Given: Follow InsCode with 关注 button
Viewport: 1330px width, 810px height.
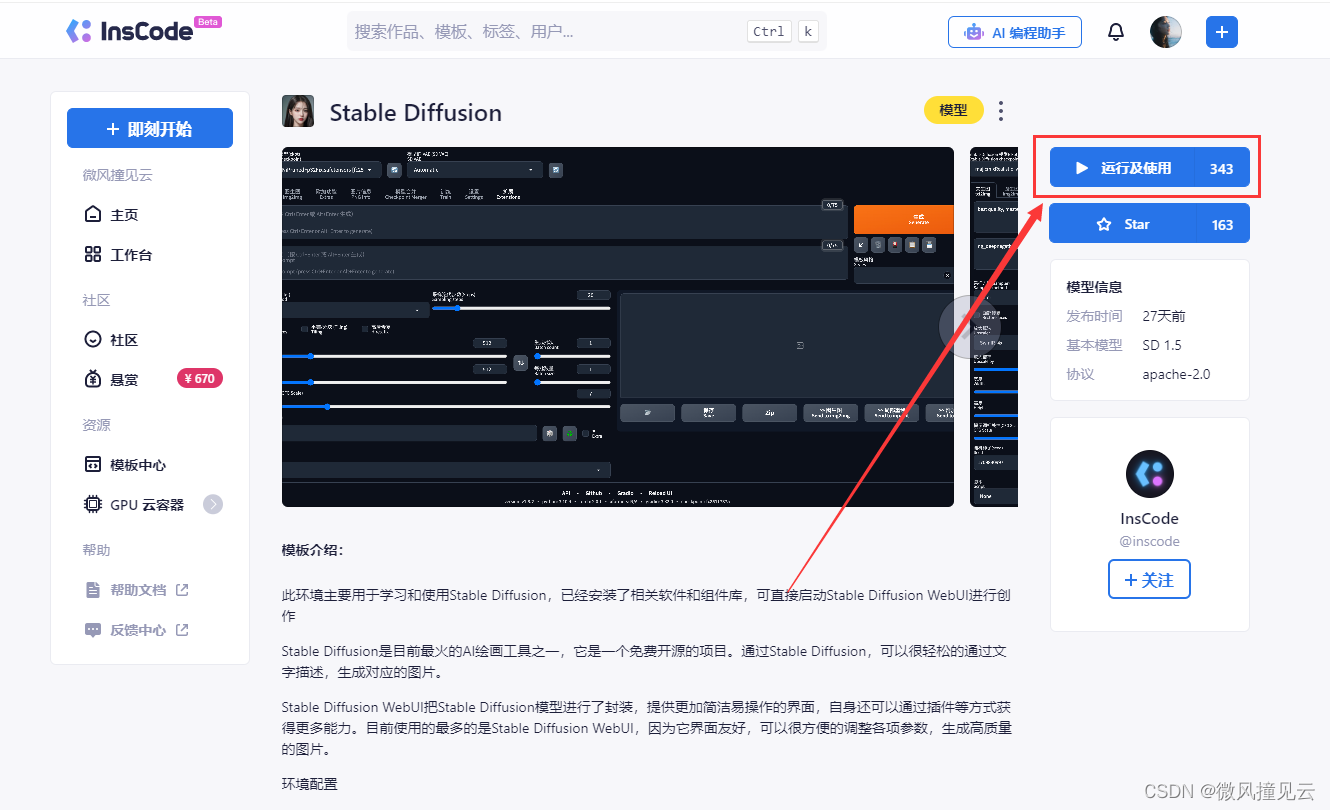Looking at the screenshot, I should (1149, 580).
